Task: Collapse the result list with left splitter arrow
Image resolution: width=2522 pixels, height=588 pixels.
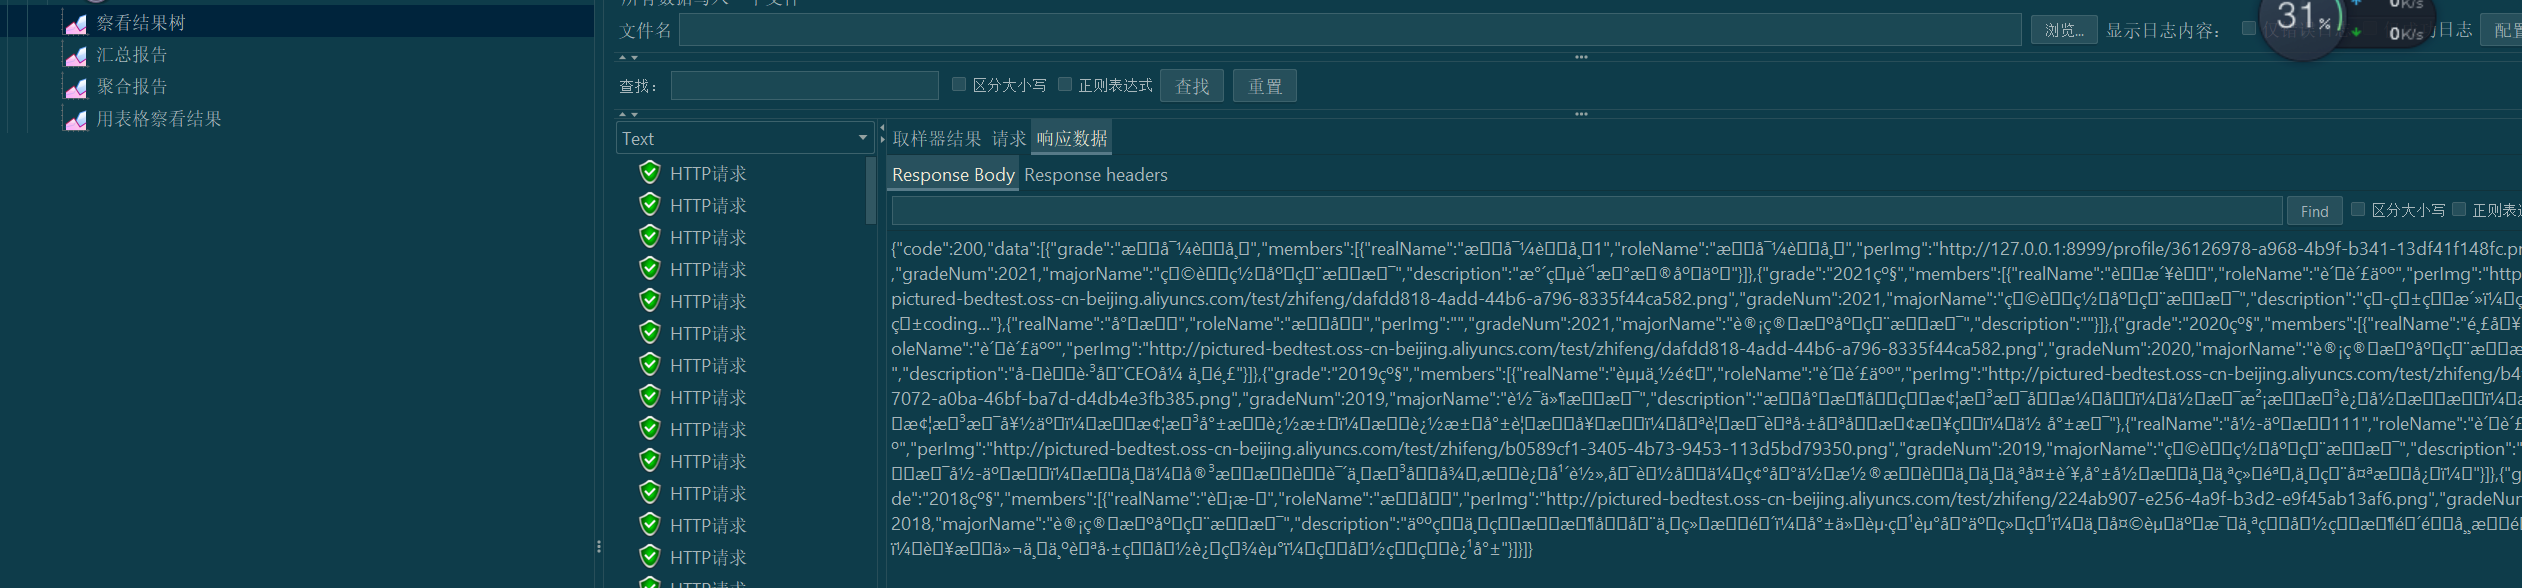Action: click(x=882, y=128)
